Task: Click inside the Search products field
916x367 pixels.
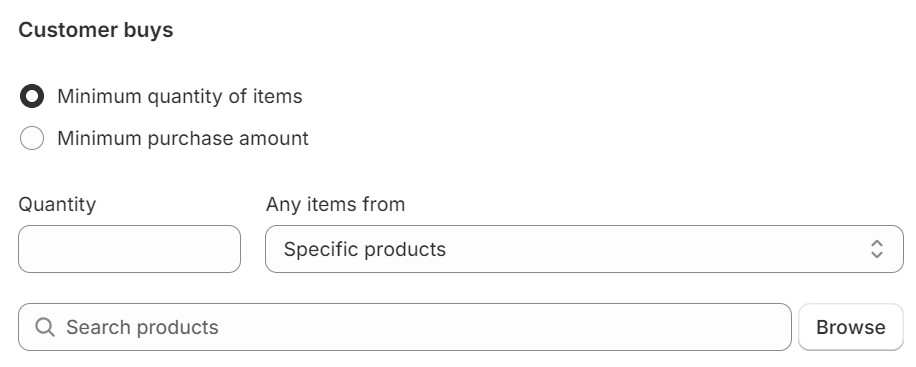Action: 405,327
